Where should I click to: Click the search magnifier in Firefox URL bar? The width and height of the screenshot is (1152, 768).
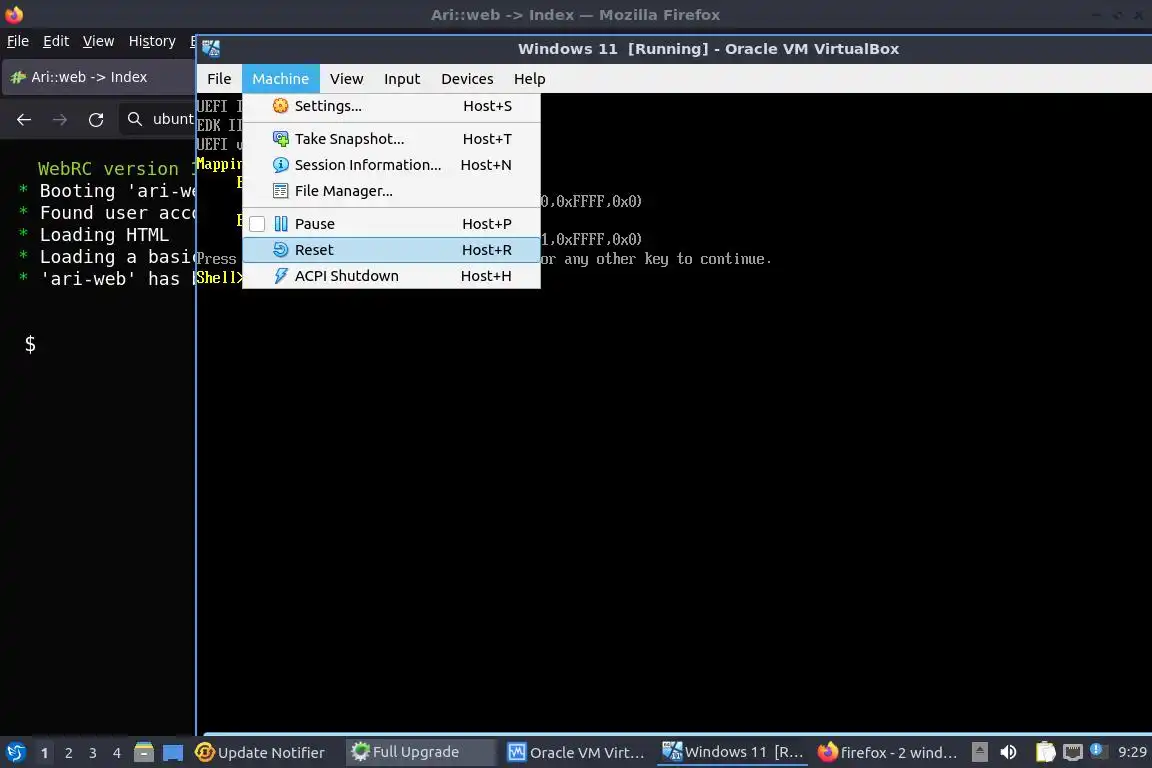(134, 119)
